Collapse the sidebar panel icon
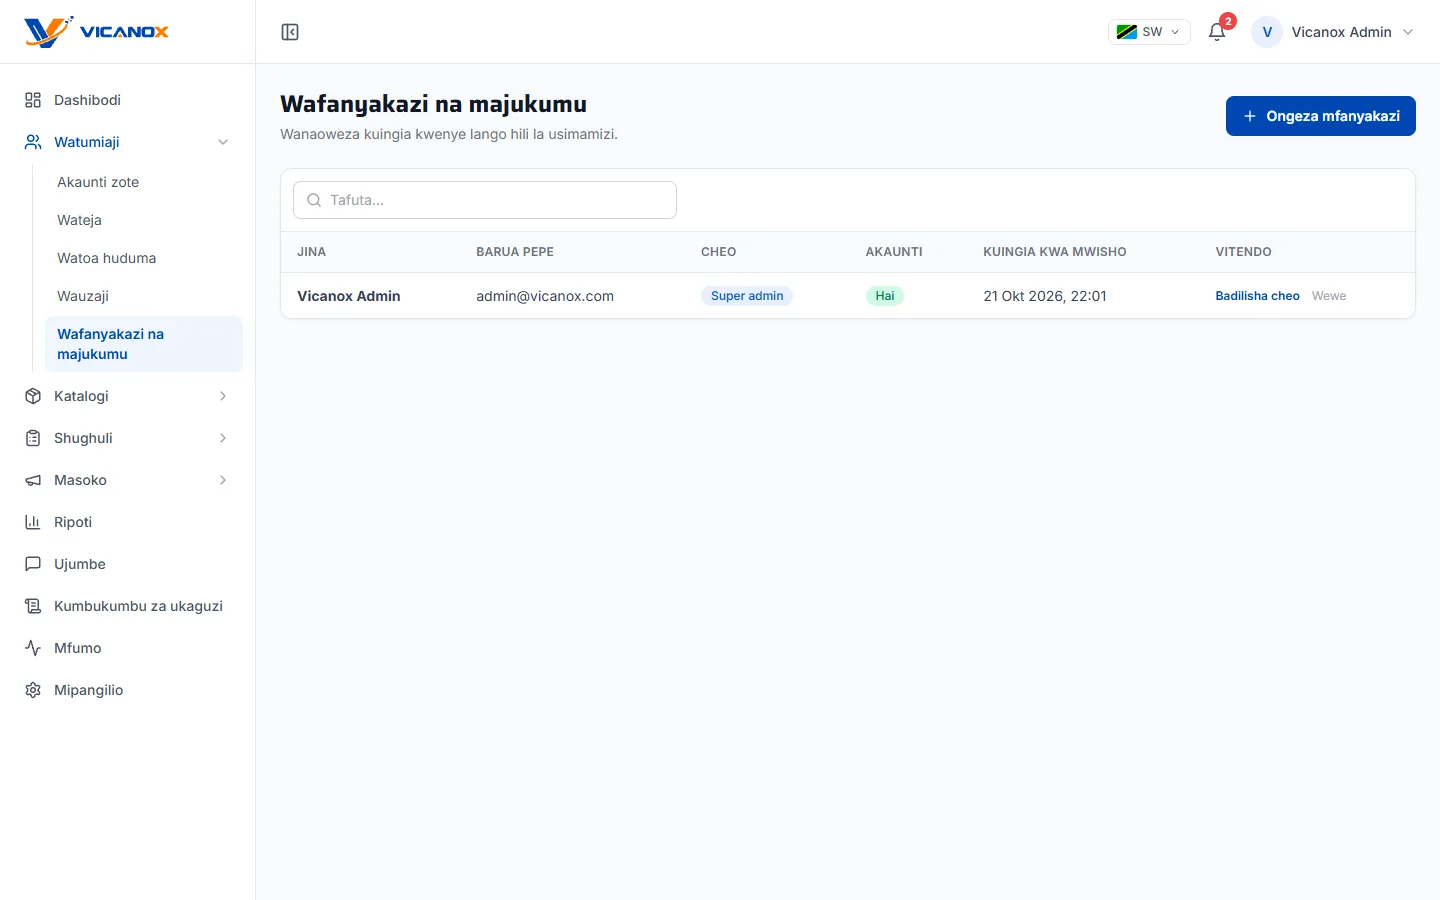1440x900 pixels. pos(290,32)
